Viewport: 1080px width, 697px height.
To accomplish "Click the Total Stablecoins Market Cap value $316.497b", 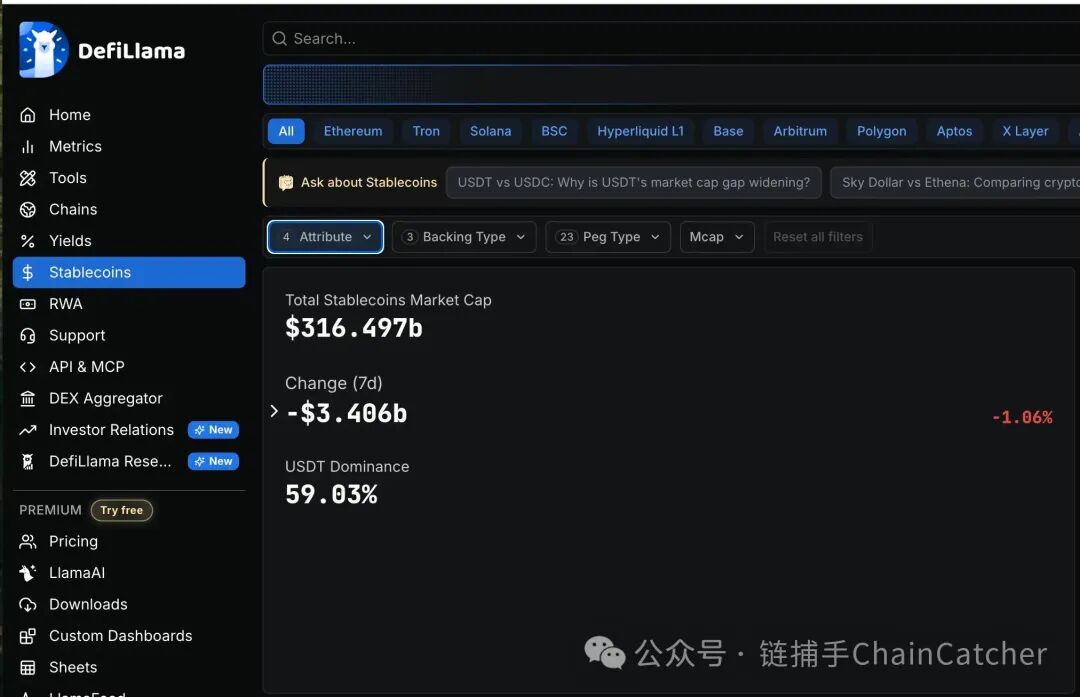I will (x=353, y=328).
